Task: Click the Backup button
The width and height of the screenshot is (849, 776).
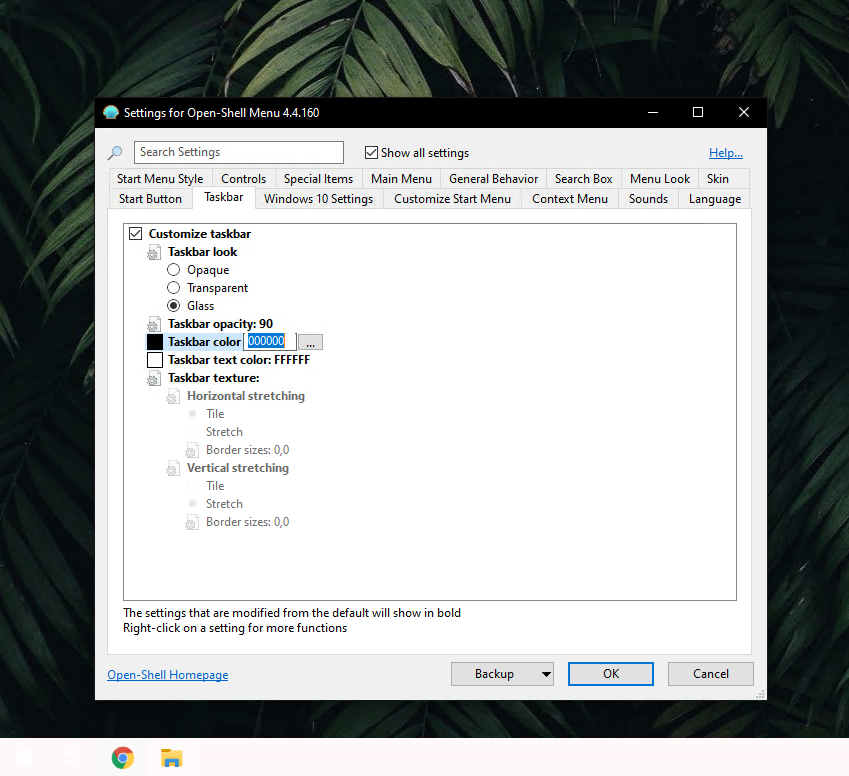Action: click(x=494, y=674)
